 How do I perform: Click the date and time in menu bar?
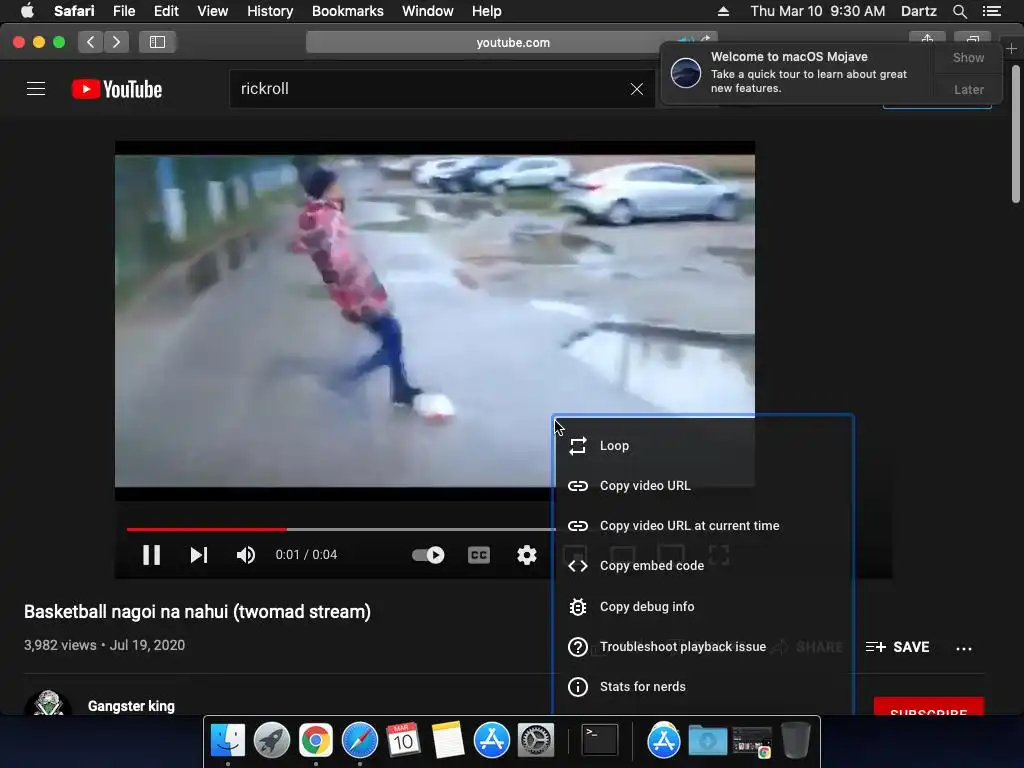pos(818,11)
